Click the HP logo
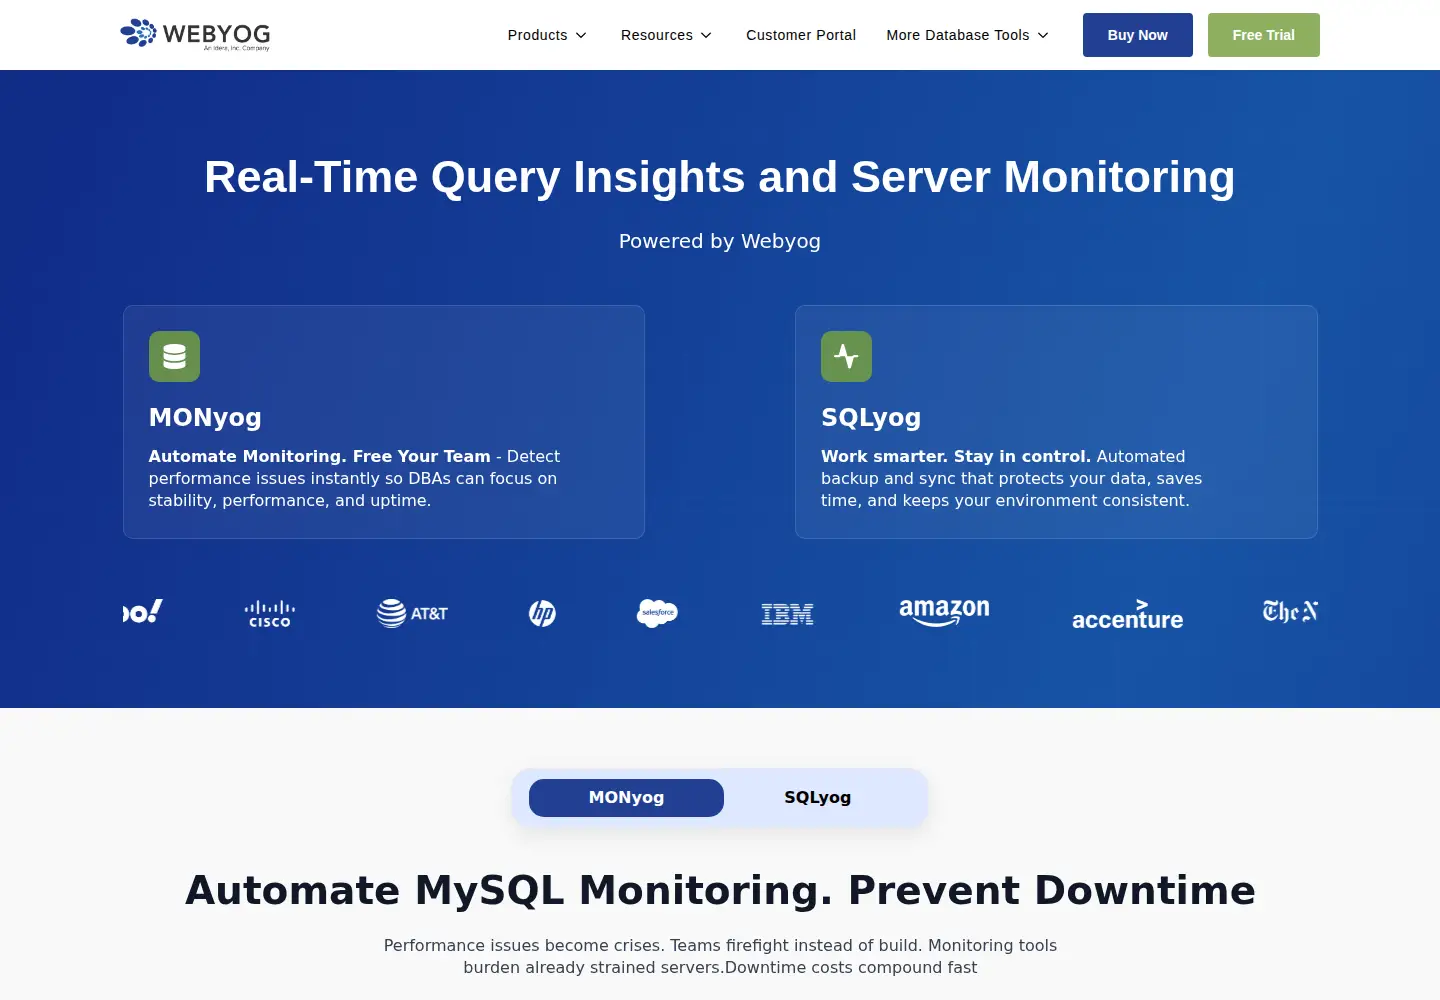The height and width of the screenshot is (1000, 1440). (x=542, y=613)
